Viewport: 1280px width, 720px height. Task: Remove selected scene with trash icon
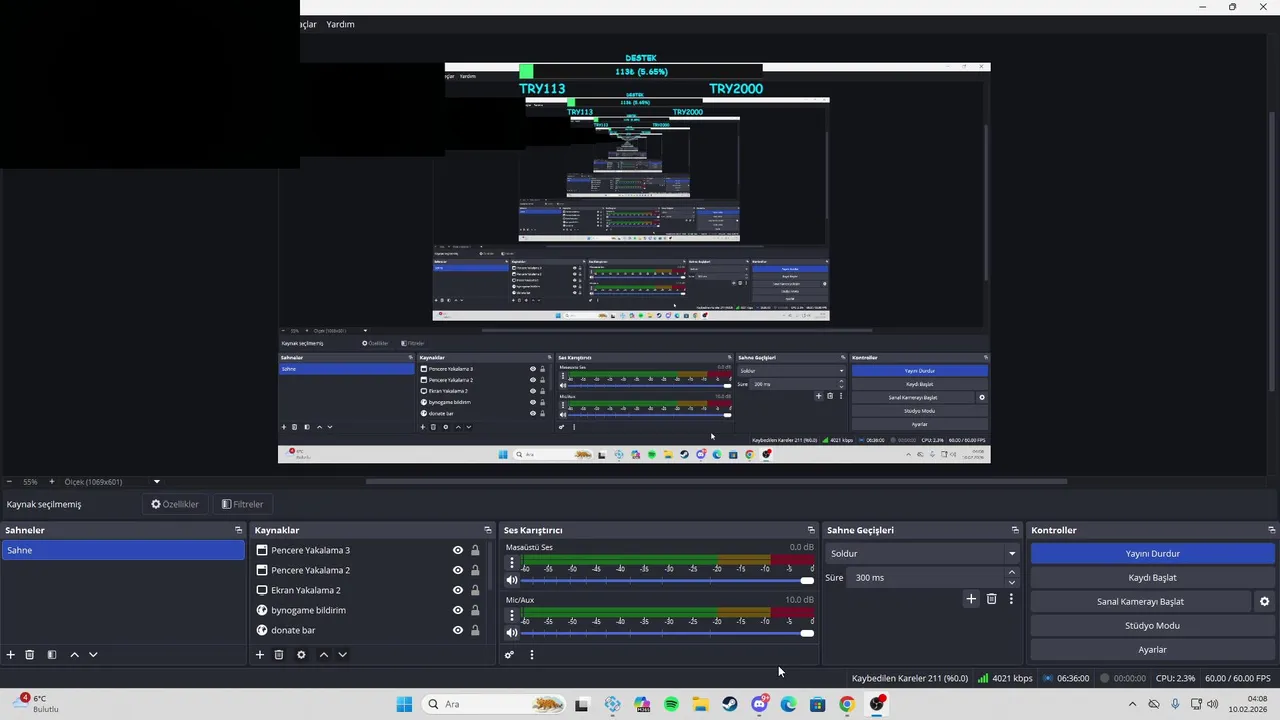(x=30, y=655)
